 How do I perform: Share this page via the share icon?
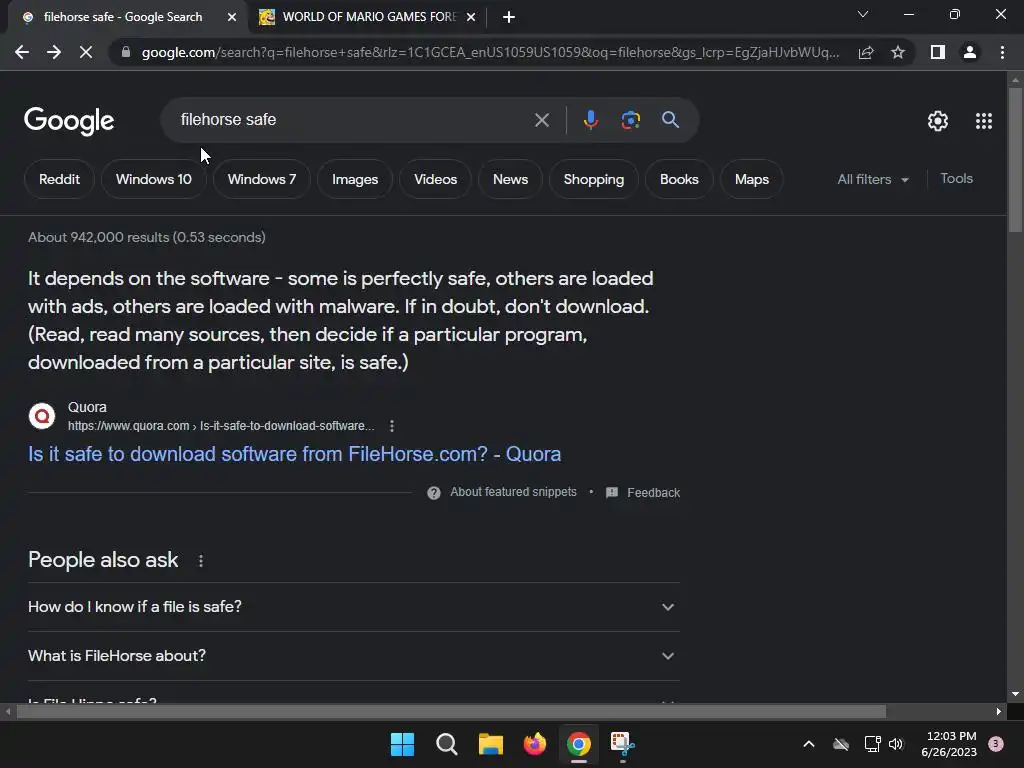click(866, 52)
